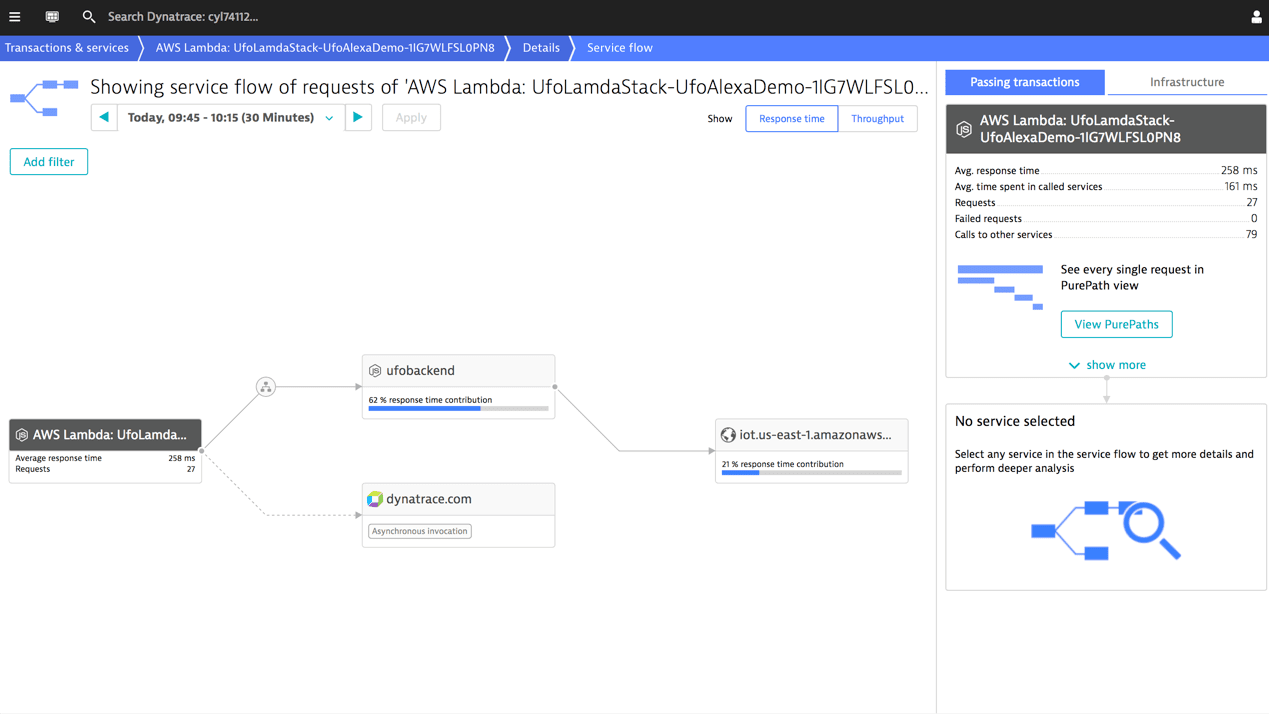Screen dimensions: 1269x714
Task: Switch to Response time view
Action: coord(792,119)
